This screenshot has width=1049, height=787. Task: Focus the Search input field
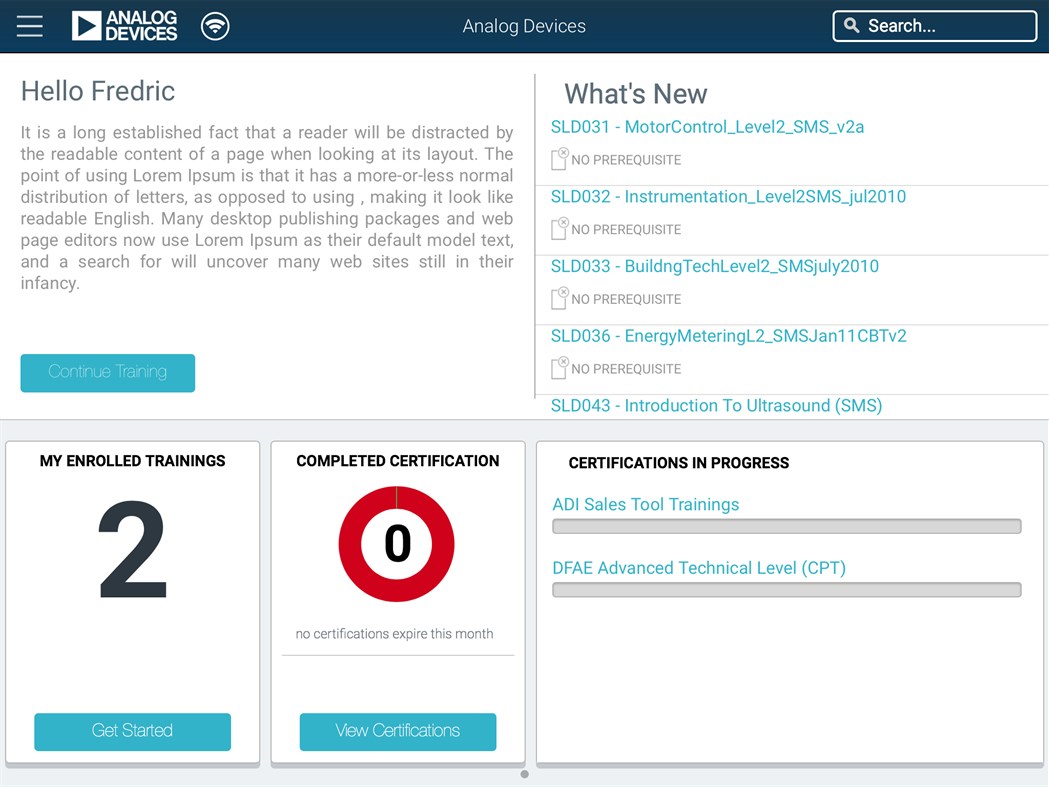[935, 26]
